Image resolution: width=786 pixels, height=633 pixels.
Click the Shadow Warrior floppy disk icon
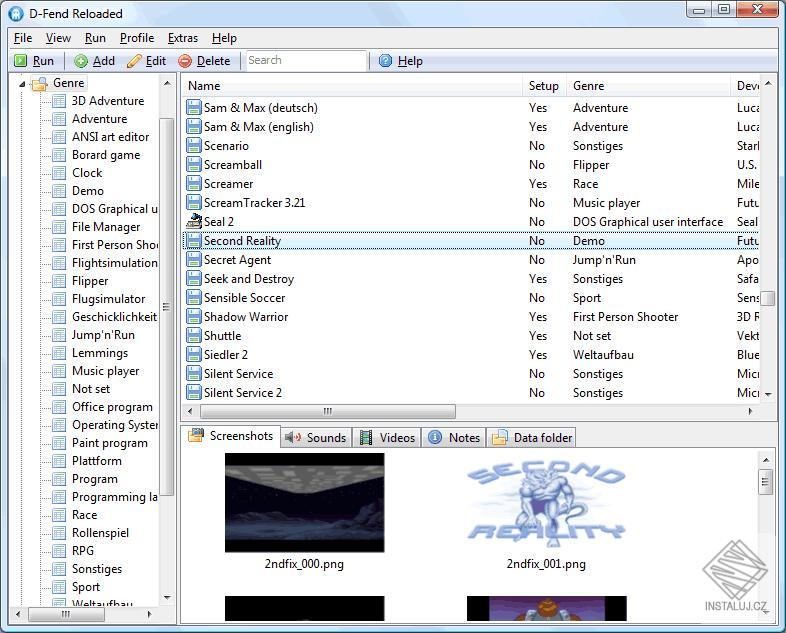point(194,317)
